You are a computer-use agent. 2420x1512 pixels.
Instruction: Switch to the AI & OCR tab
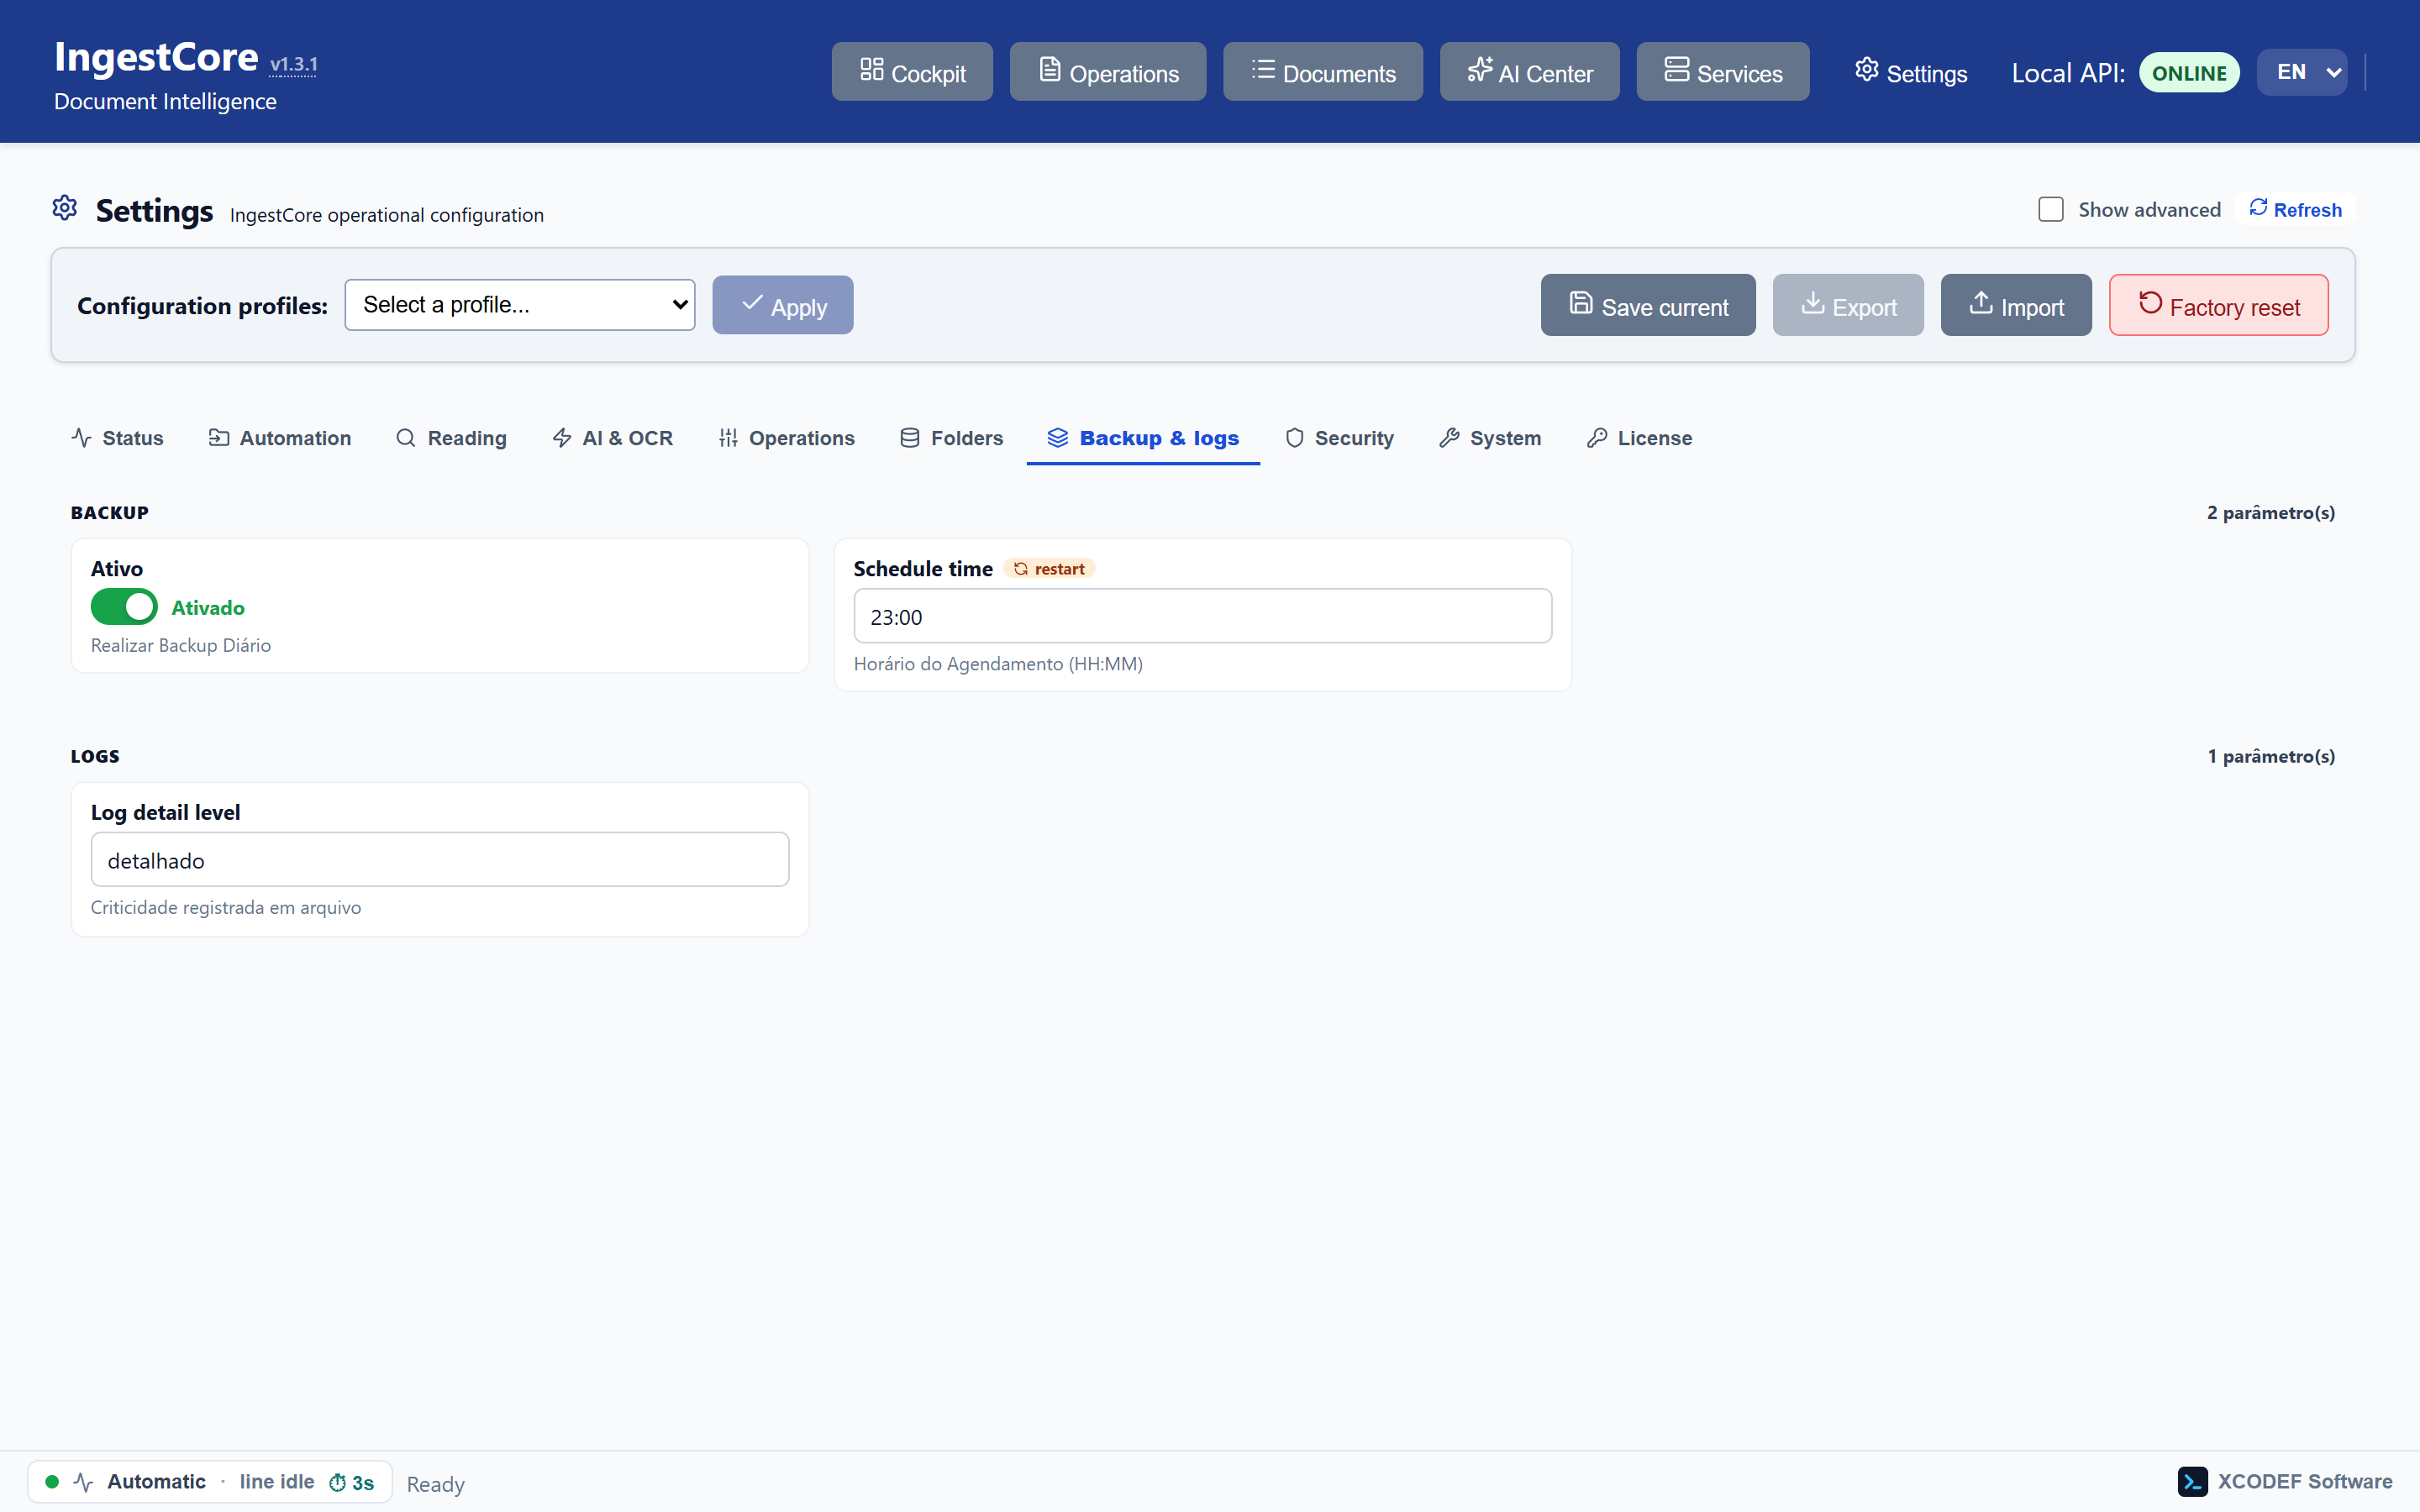tap(612, 438)
